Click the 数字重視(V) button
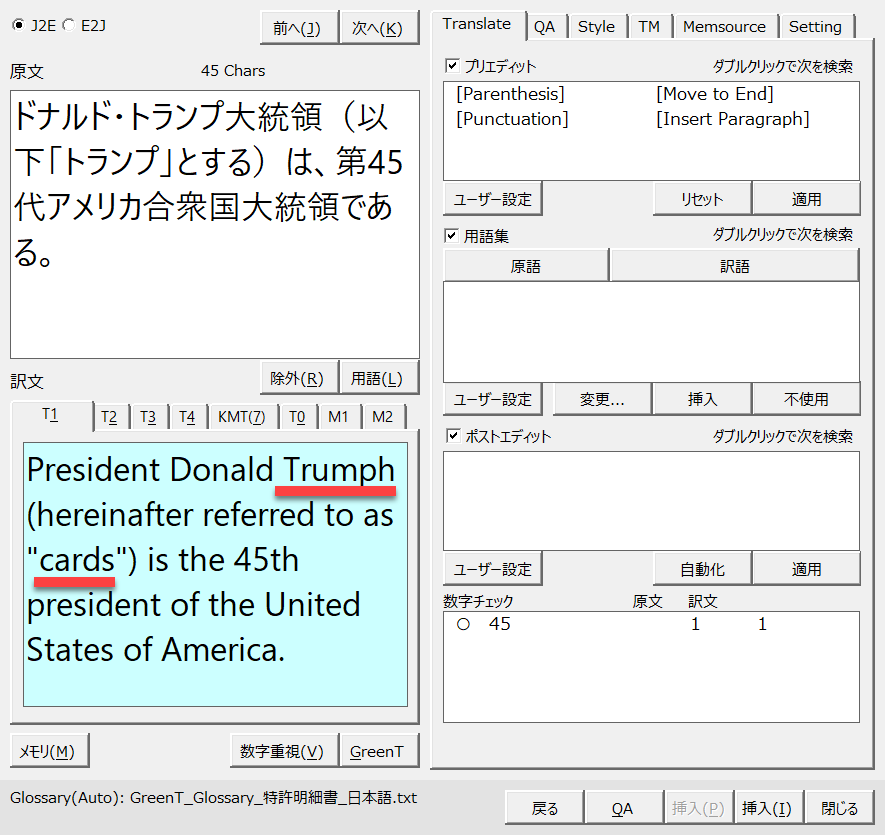The height and width of the screenshot is (835, 885). (282, 751)
